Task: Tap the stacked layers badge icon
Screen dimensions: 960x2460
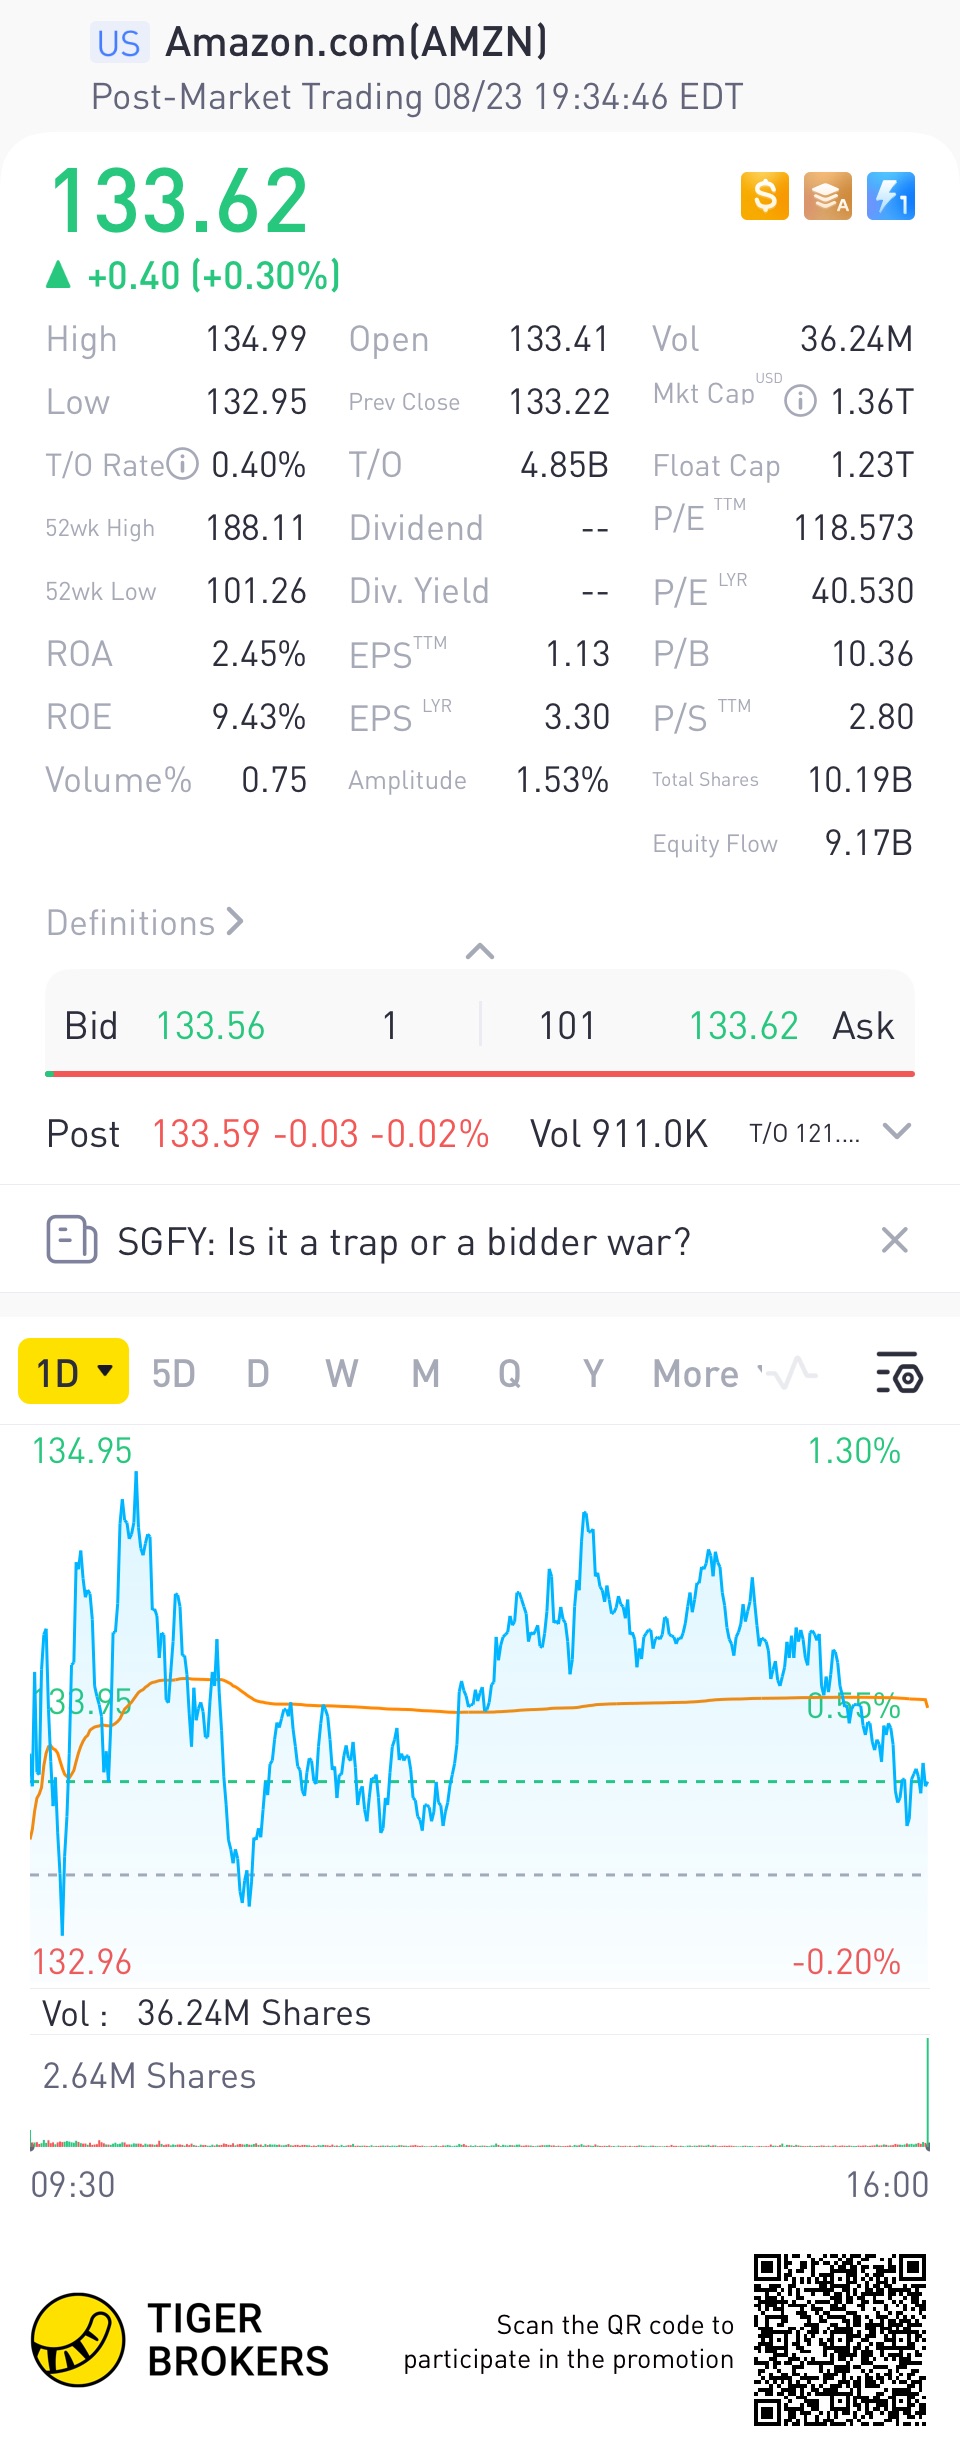Action: point(828,195)
